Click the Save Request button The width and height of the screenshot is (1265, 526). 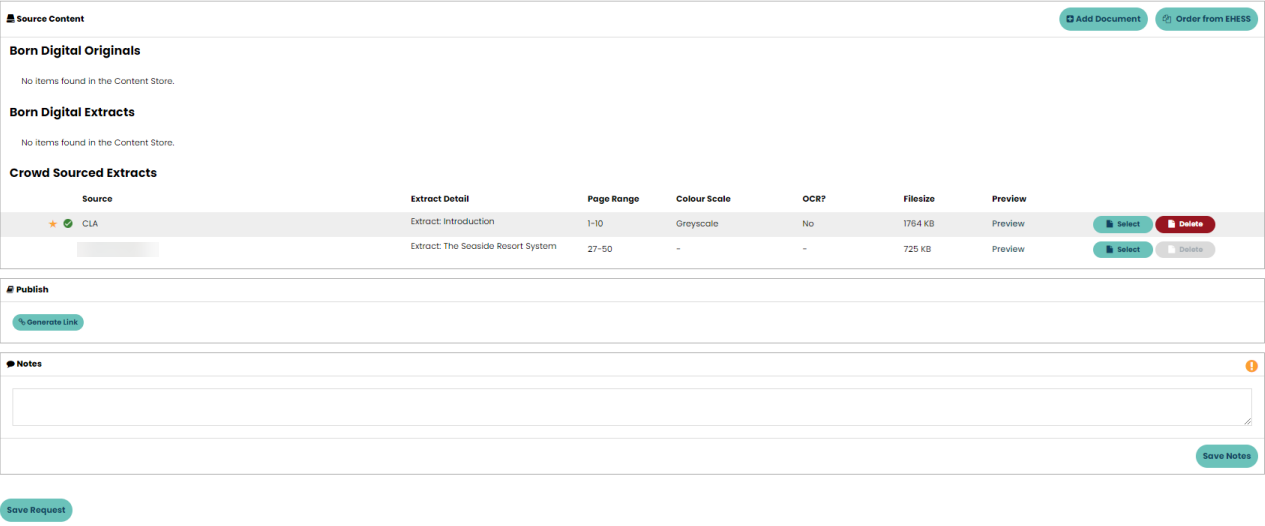click(x=36, y=510)
